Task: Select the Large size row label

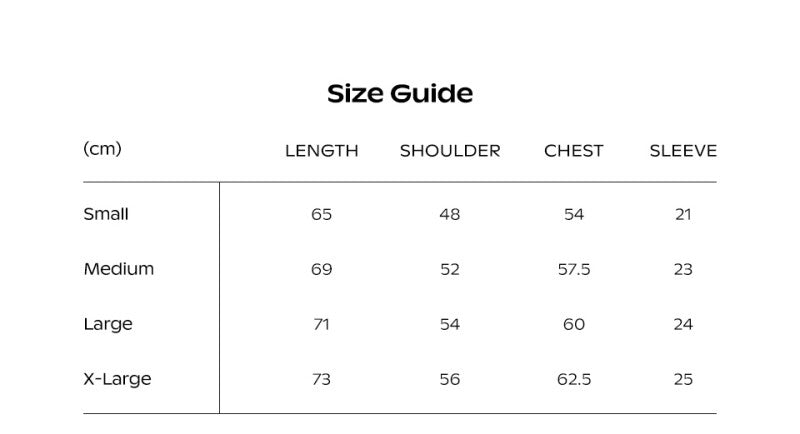Action: (x=108, y=324)
